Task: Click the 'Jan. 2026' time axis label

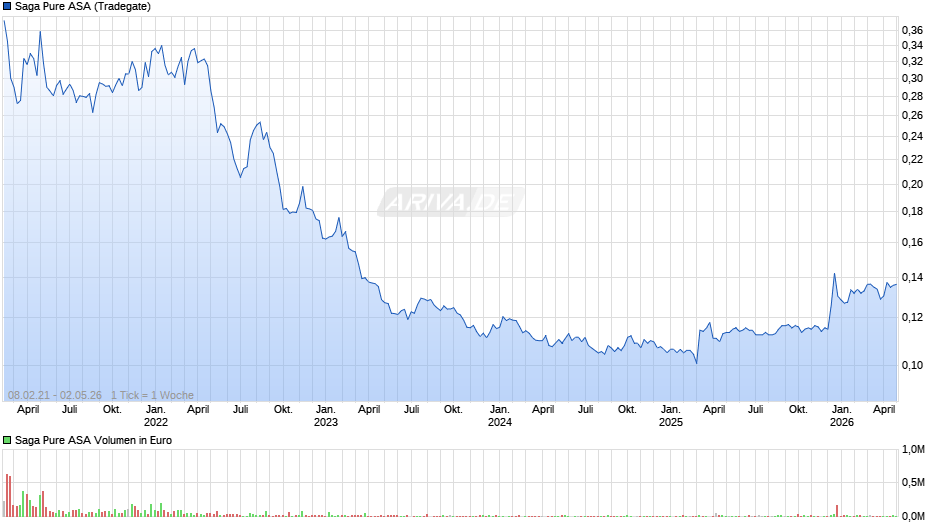Action: click(x=842, y=416)
